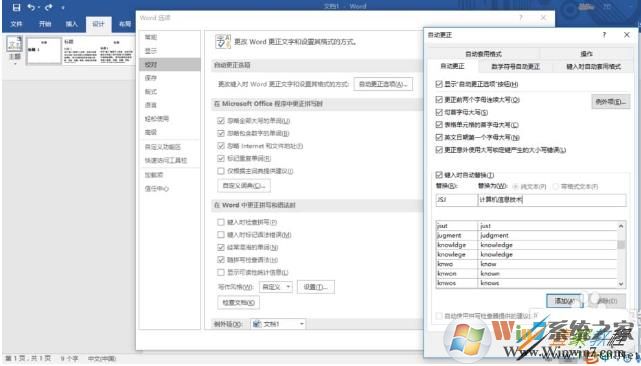Click the 例外项(E)... button in AutoCorrect
The height and width of the screenshot is (366, 641).
[610, 102]
